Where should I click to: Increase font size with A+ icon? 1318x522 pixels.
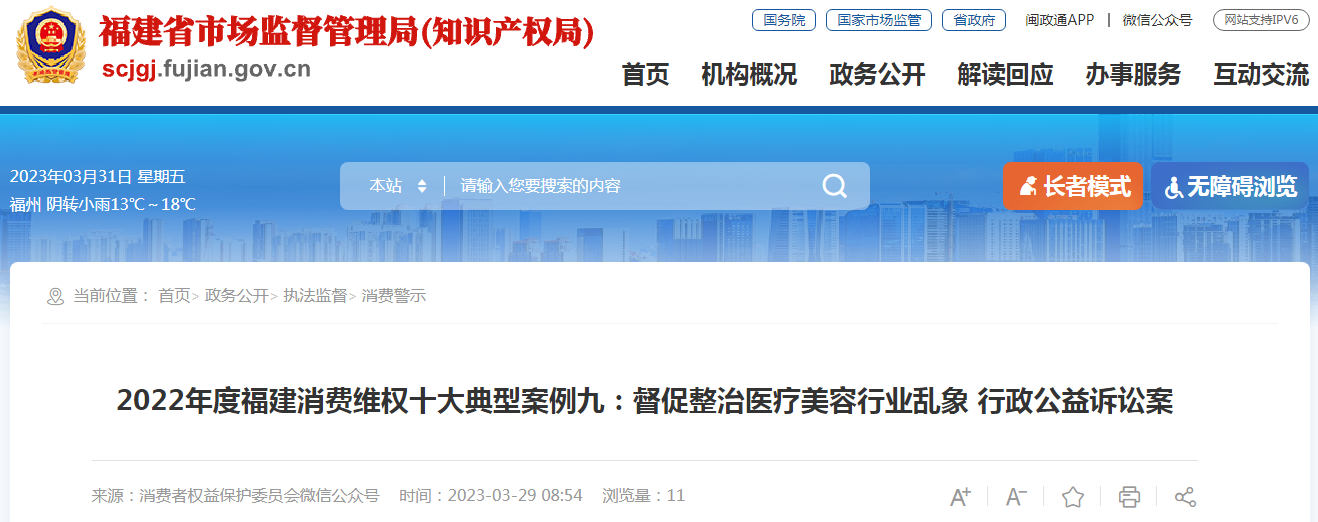point(960,497)
